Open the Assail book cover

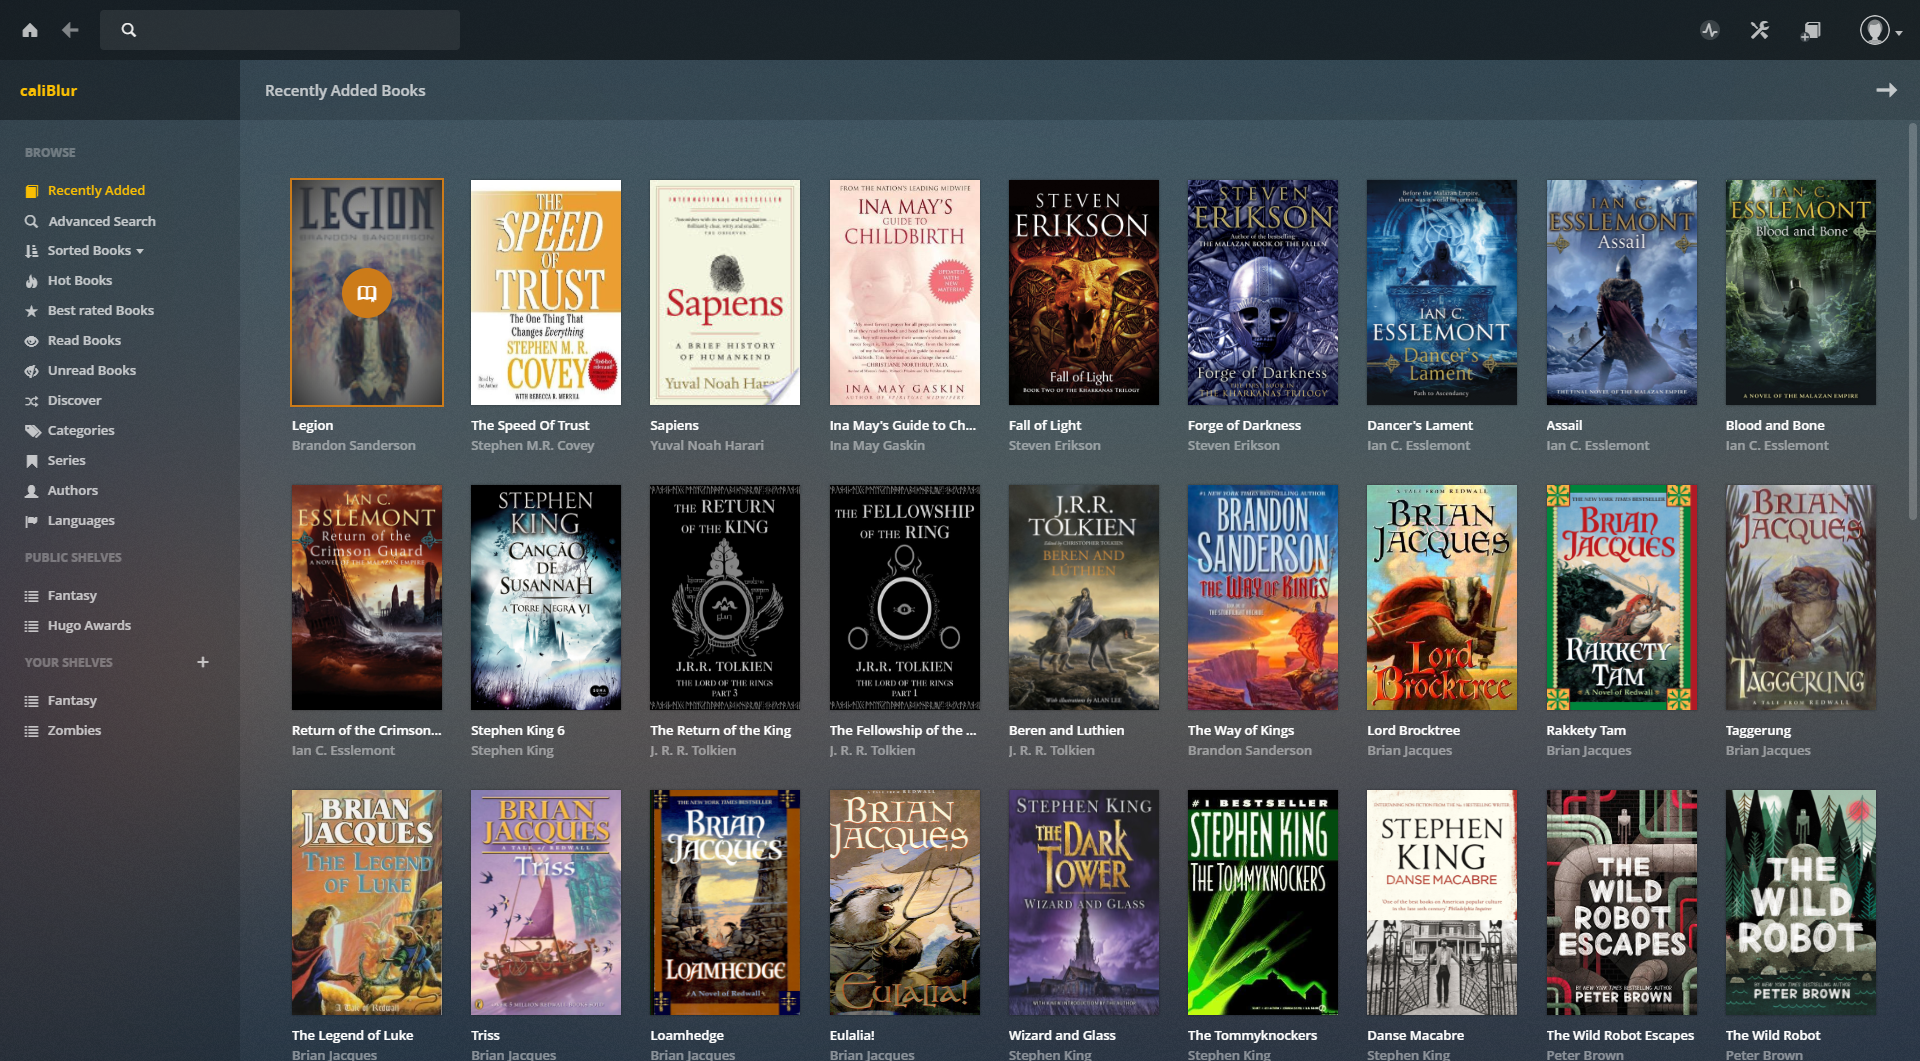point(1621,292)
